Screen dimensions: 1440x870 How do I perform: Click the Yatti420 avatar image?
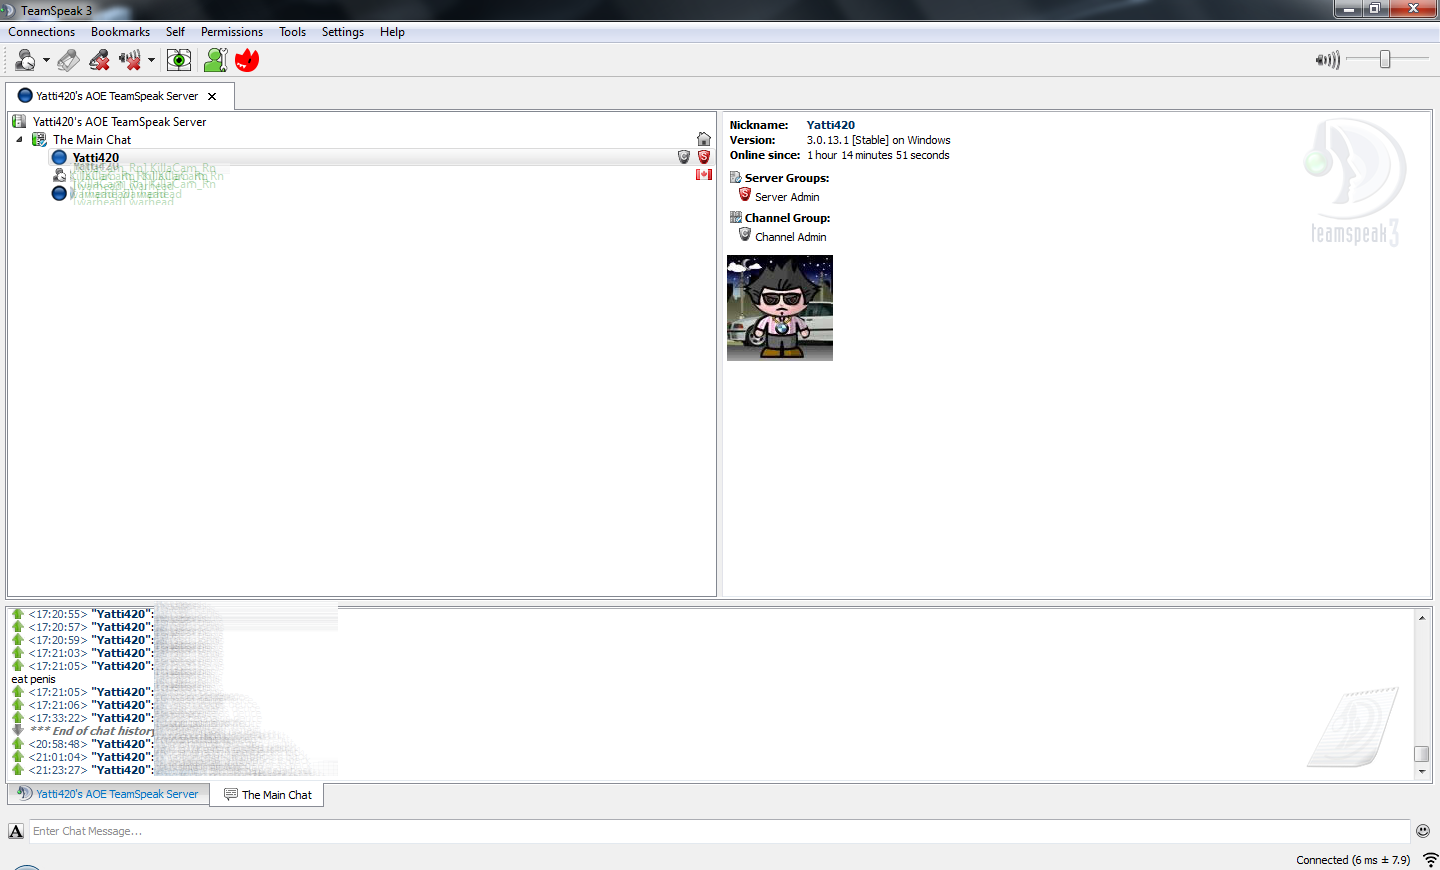tap(780, 308)
